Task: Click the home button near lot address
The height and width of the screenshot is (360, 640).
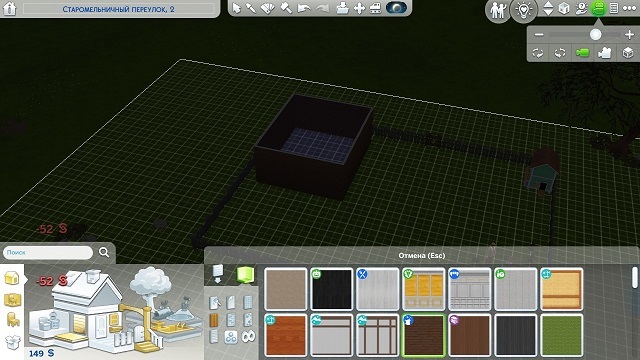Action: pyautogui.click(x=9, y=9)
